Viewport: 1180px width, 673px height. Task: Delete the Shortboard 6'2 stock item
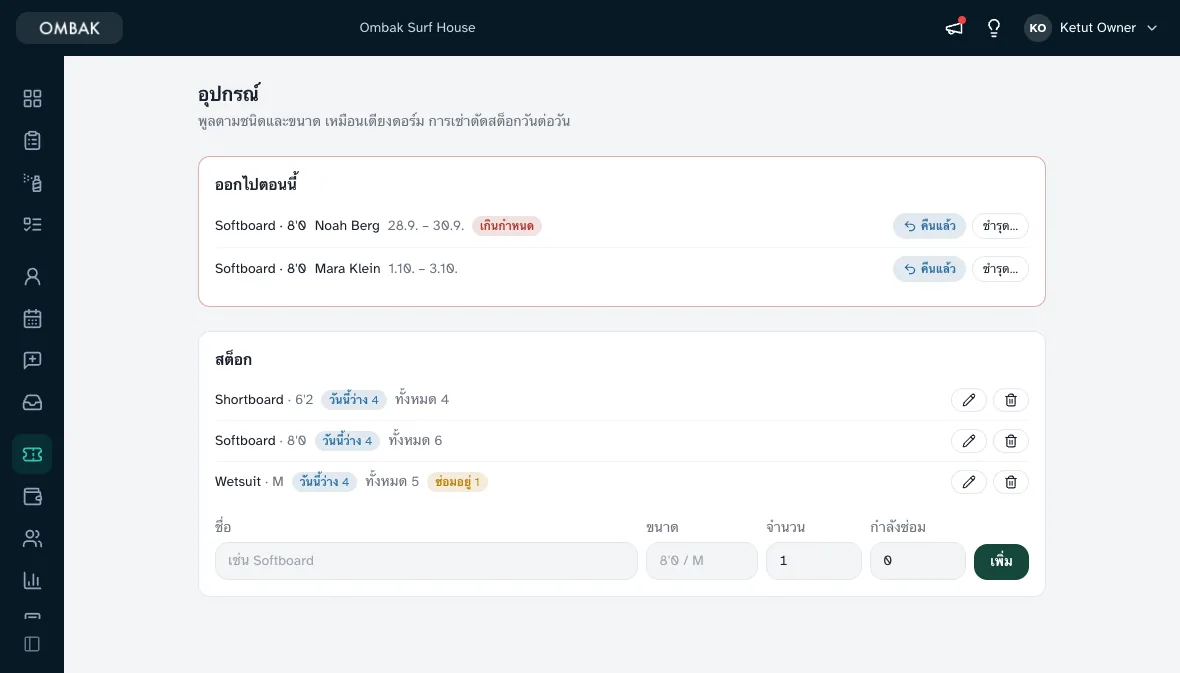pyautogui.click(x=1011, y=400)
